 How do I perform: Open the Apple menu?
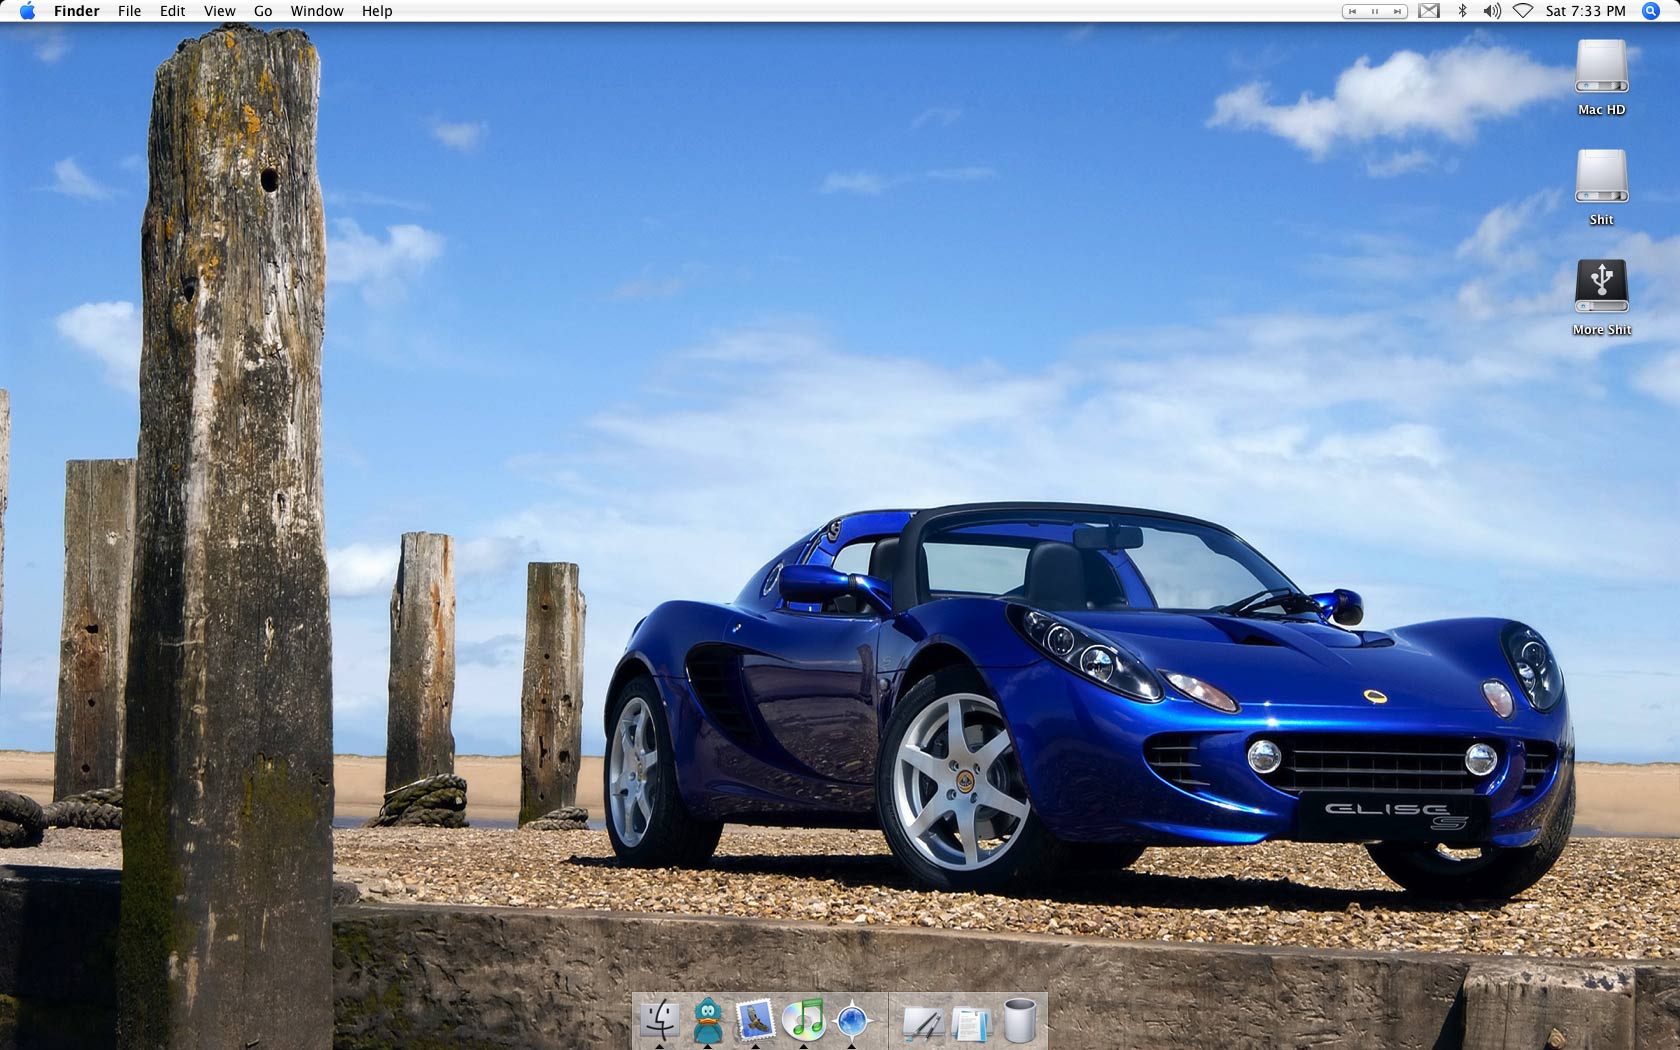[27, 11]
